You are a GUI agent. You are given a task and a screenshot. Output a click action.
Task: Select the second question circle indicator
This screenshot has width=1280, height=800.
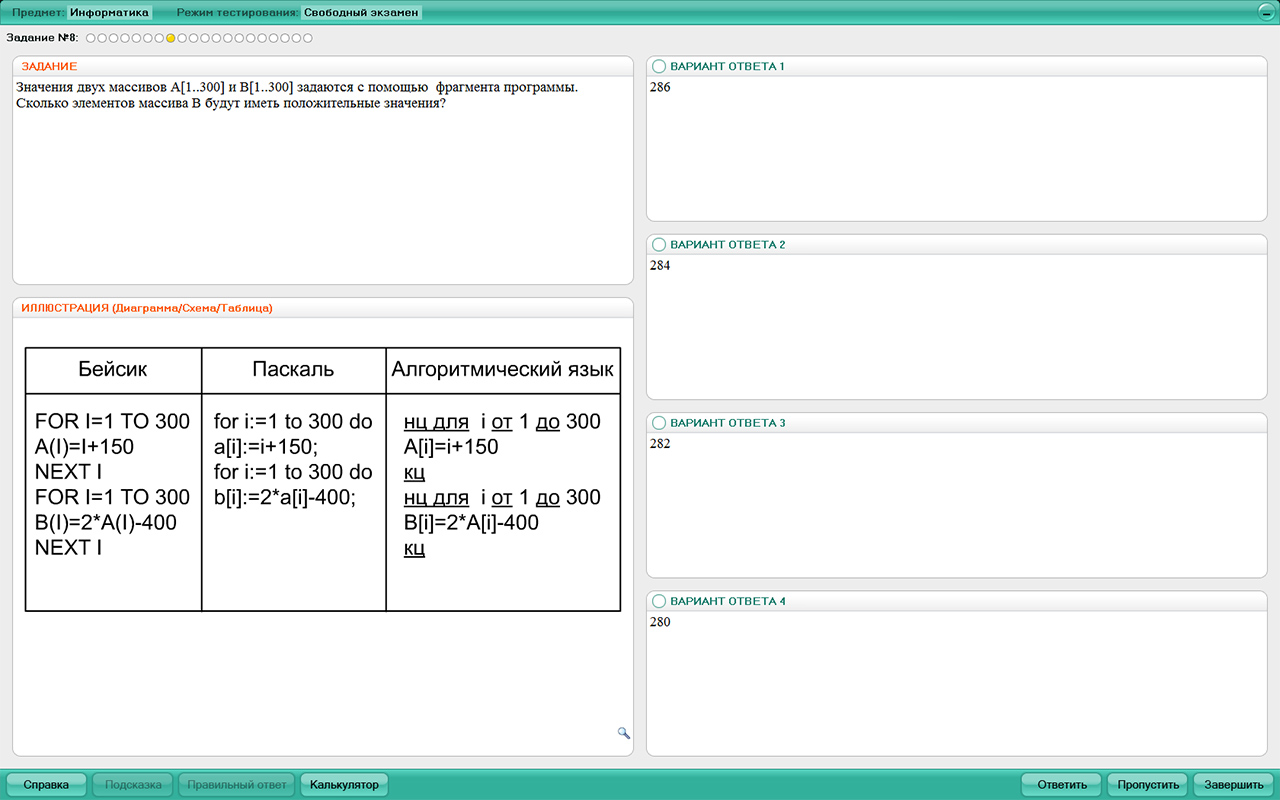pos(102,38)
